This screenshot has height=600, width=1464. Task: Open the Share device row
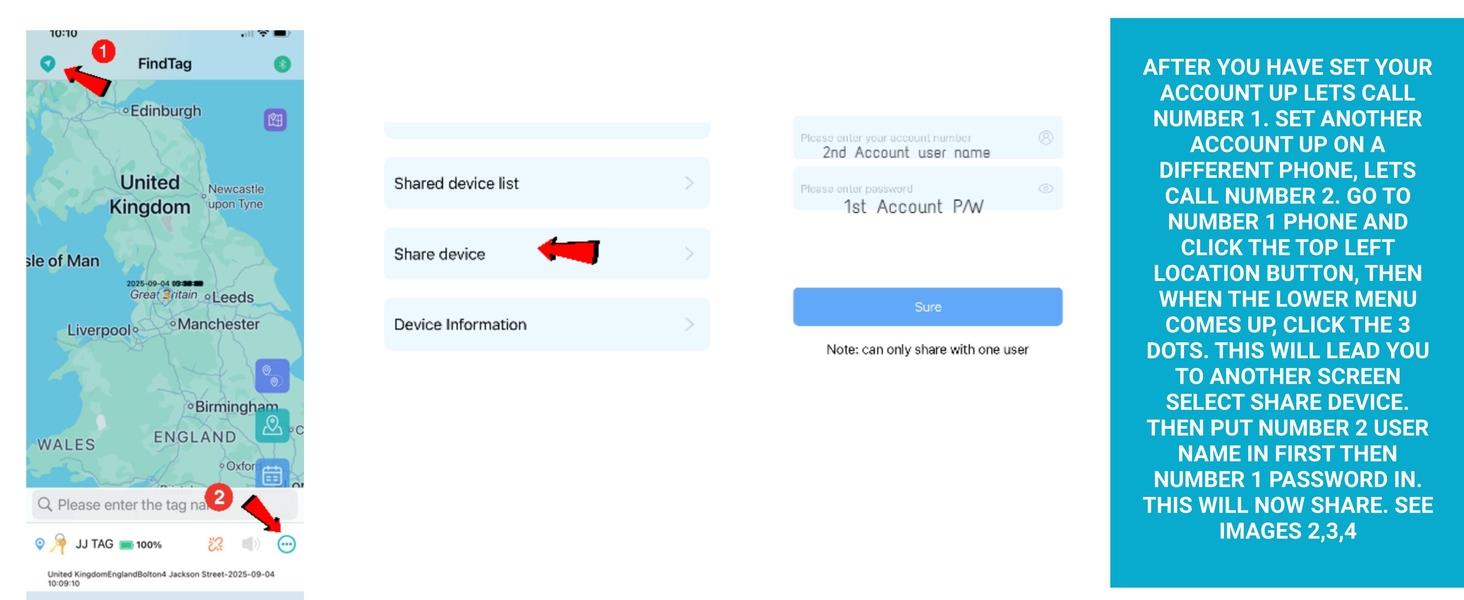pos(547,254)
